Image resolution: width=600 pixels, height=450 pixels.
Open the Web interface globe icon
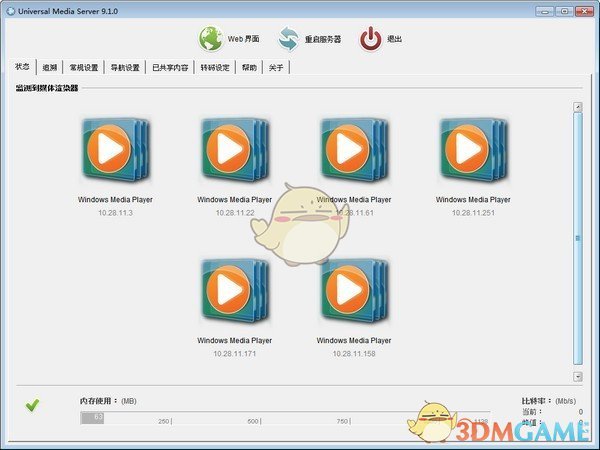point(210,39)
